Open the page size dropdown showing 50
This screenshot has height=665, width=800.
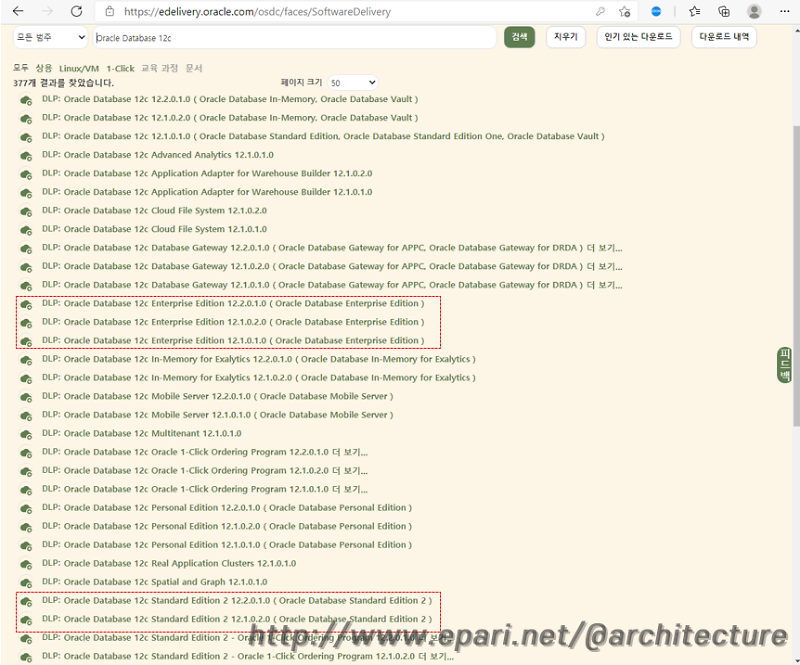(353, 83)
